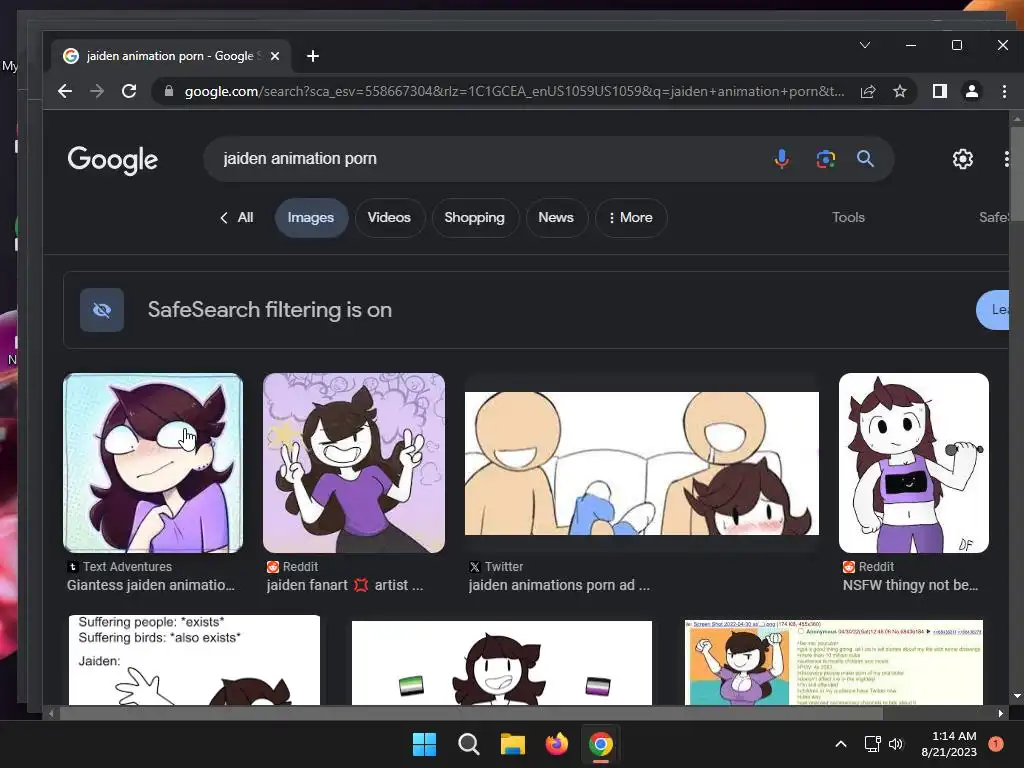Start voice search with the microphone icon
The height and width of the screenshot is (768, 1024).
pyautogui.click(x=782, y=159)
